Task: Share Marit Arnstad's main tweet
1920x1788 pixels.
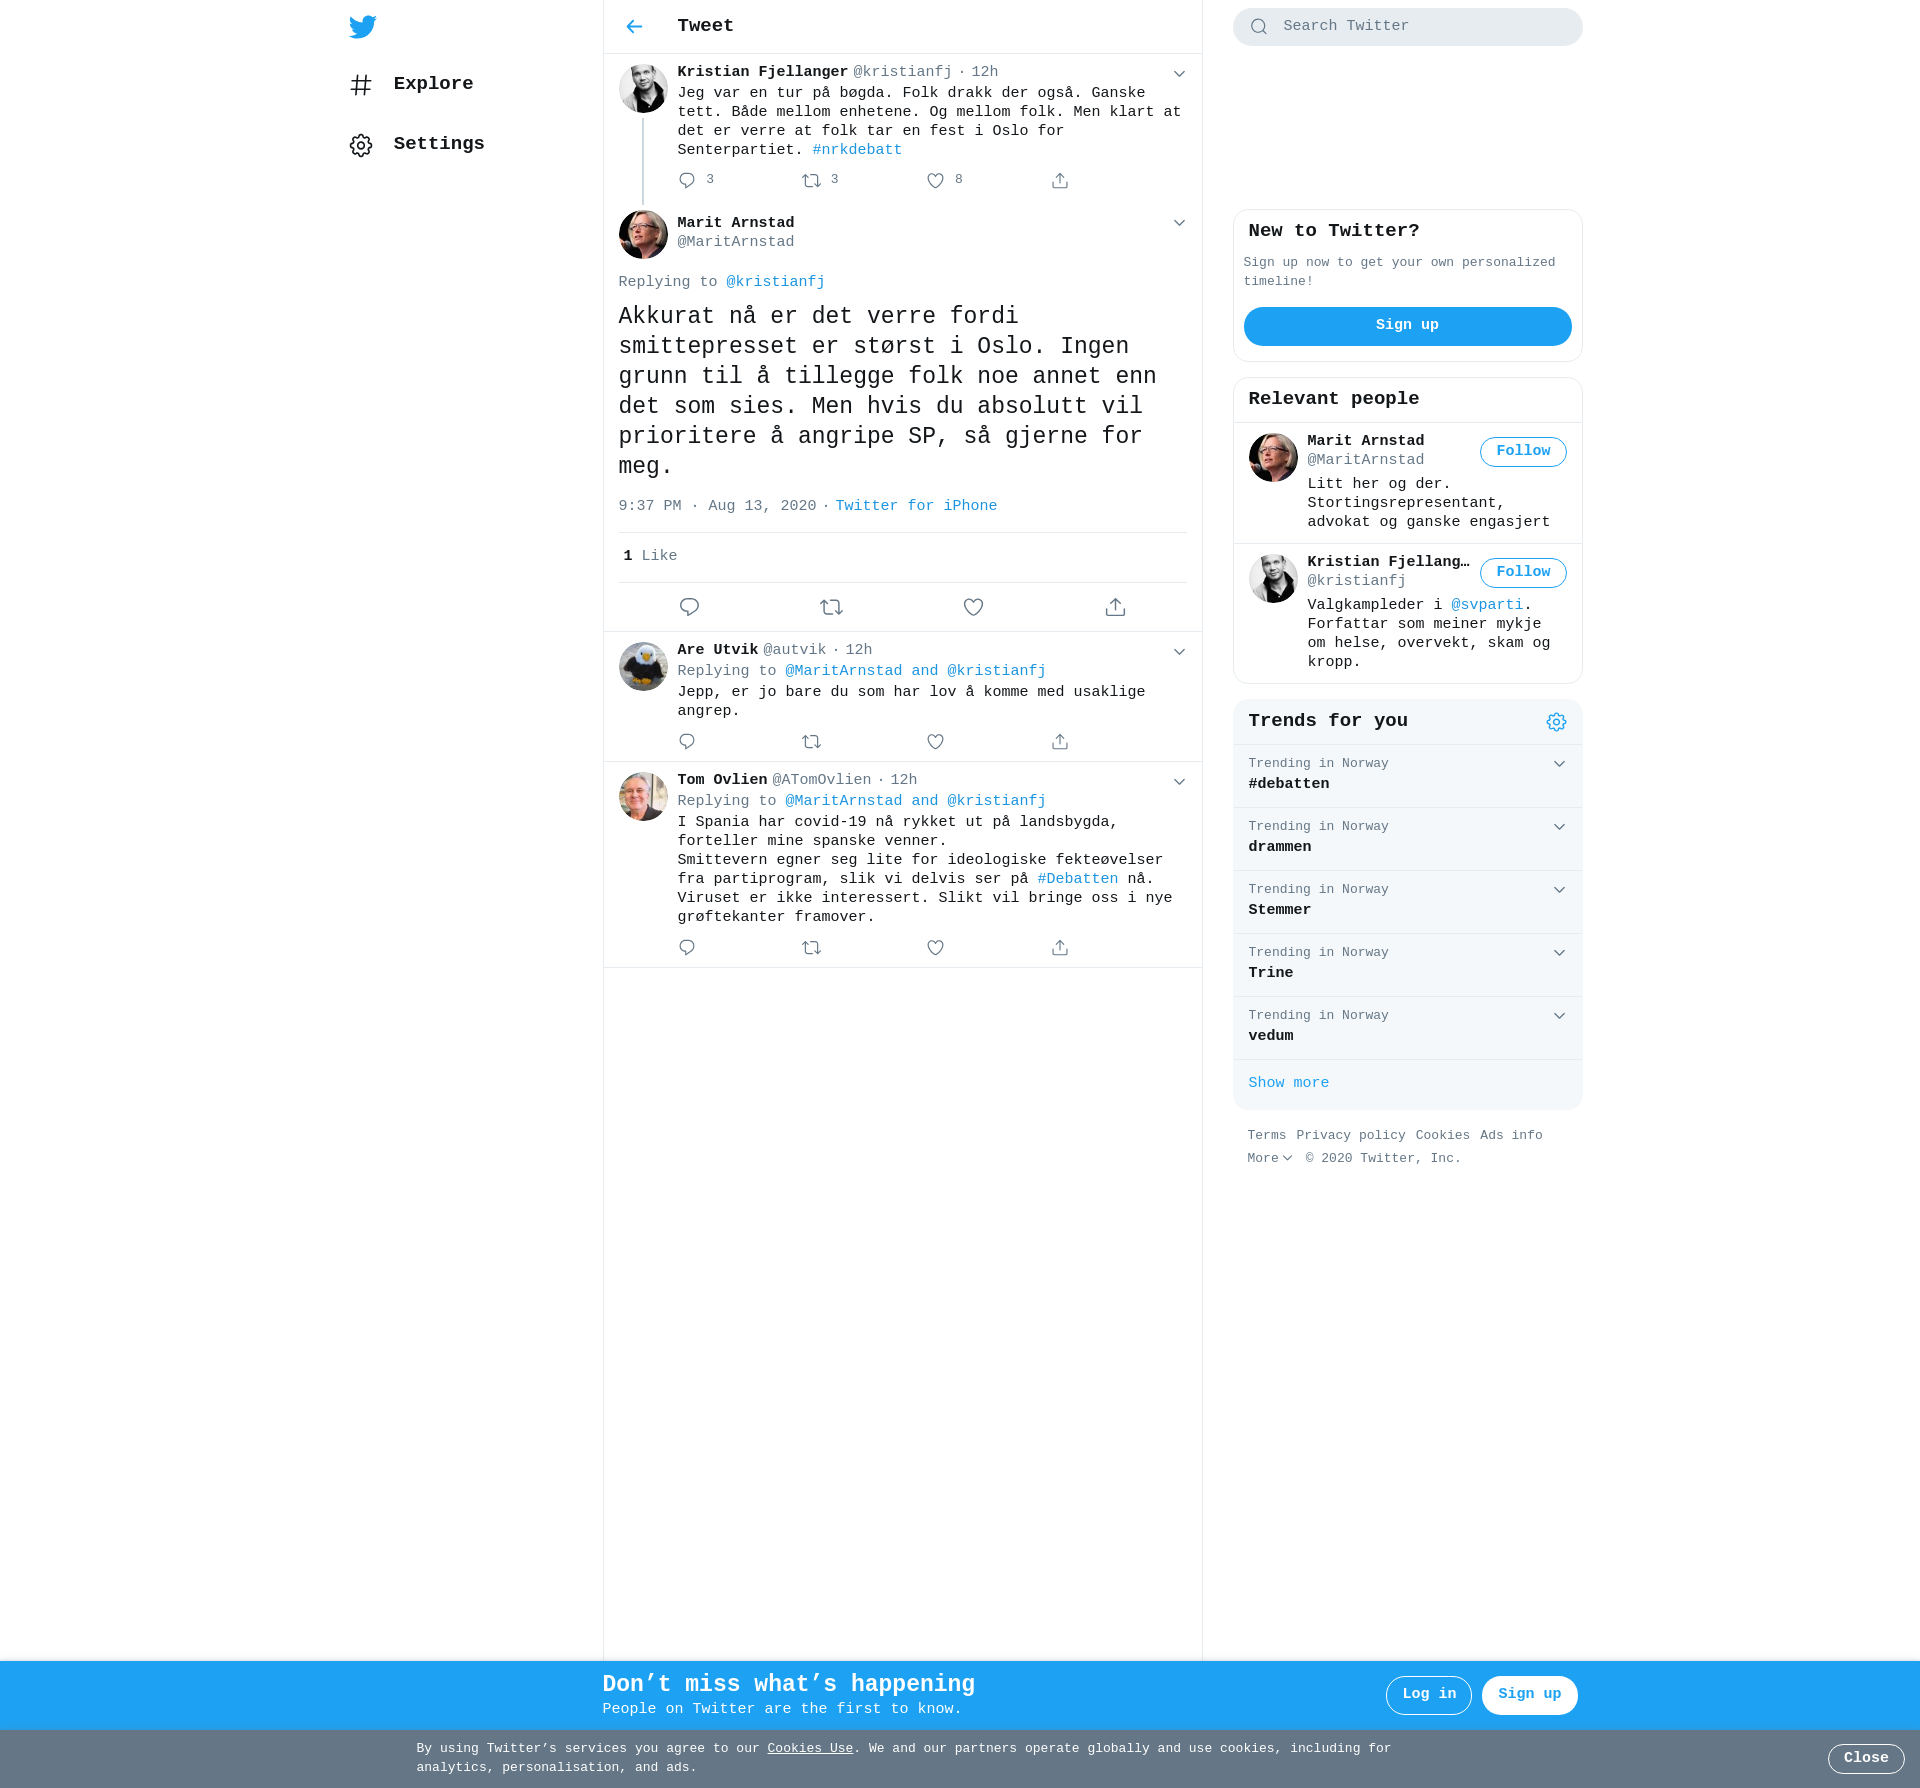Action: 1115,607
